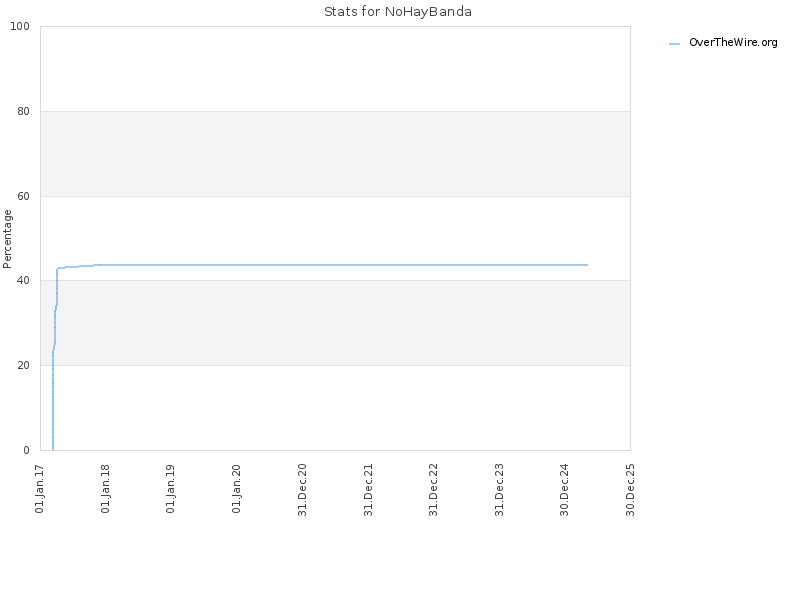Select the 31.Dec.21 date label

tap(368, 490)
